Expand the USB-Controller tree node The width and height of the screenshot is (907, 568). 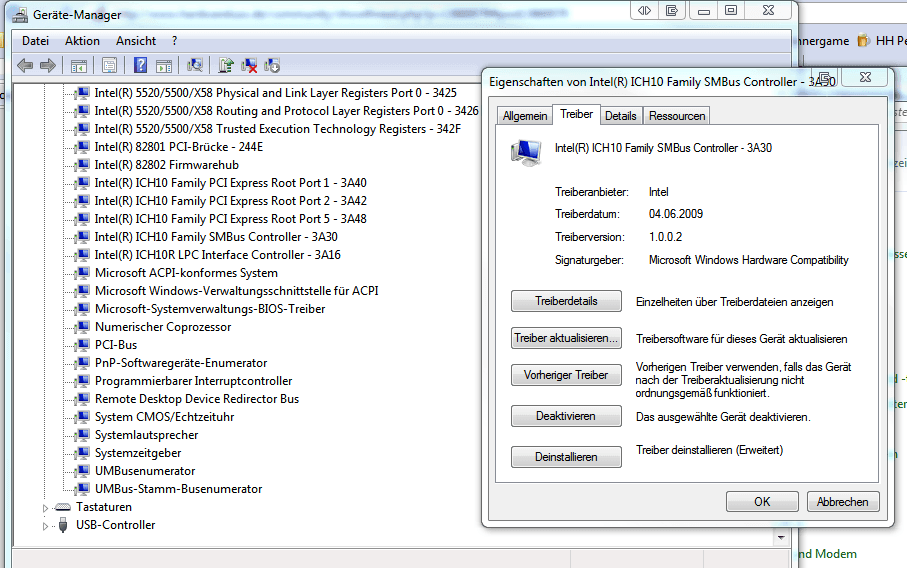click(45, 526)
